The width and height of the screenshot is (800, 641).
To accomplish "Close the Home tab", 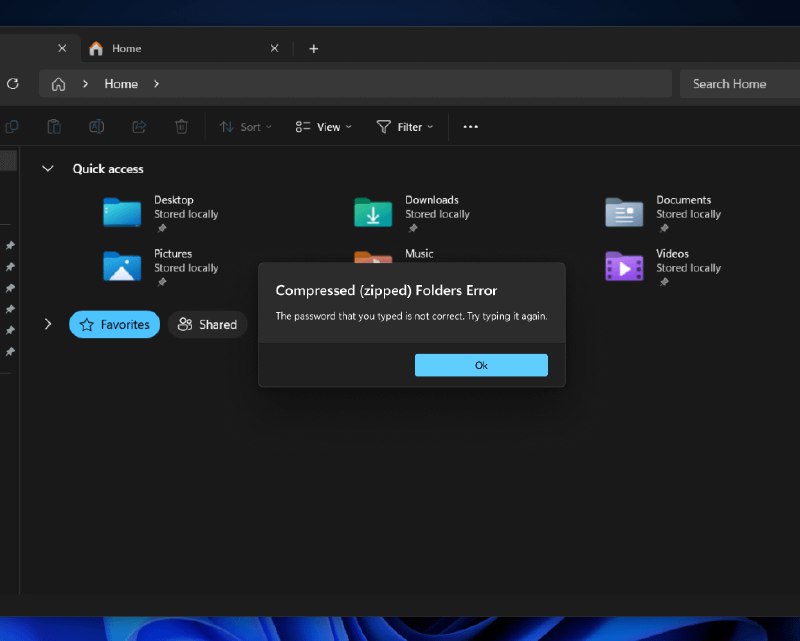I will coord(274,48).
